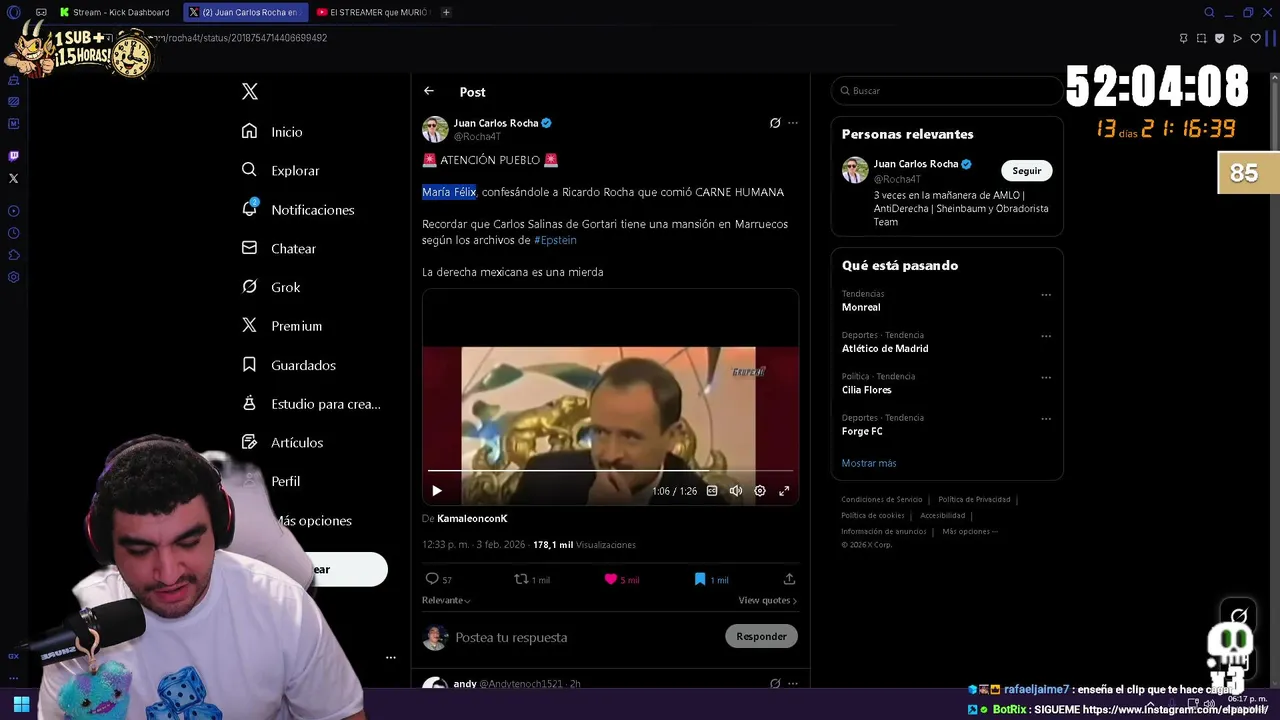This screenshot has height=720, width=1280.
Task: Click the share icon on the post
Action: (789, 579)
